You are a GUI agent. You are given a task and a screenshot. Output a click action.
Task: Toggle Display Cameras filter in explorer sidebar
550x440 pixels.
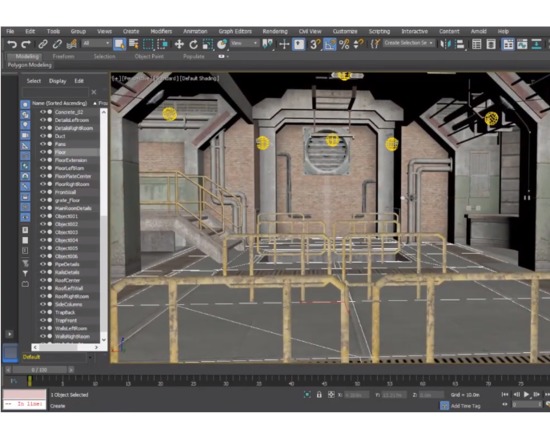click(x=25, y=135)
